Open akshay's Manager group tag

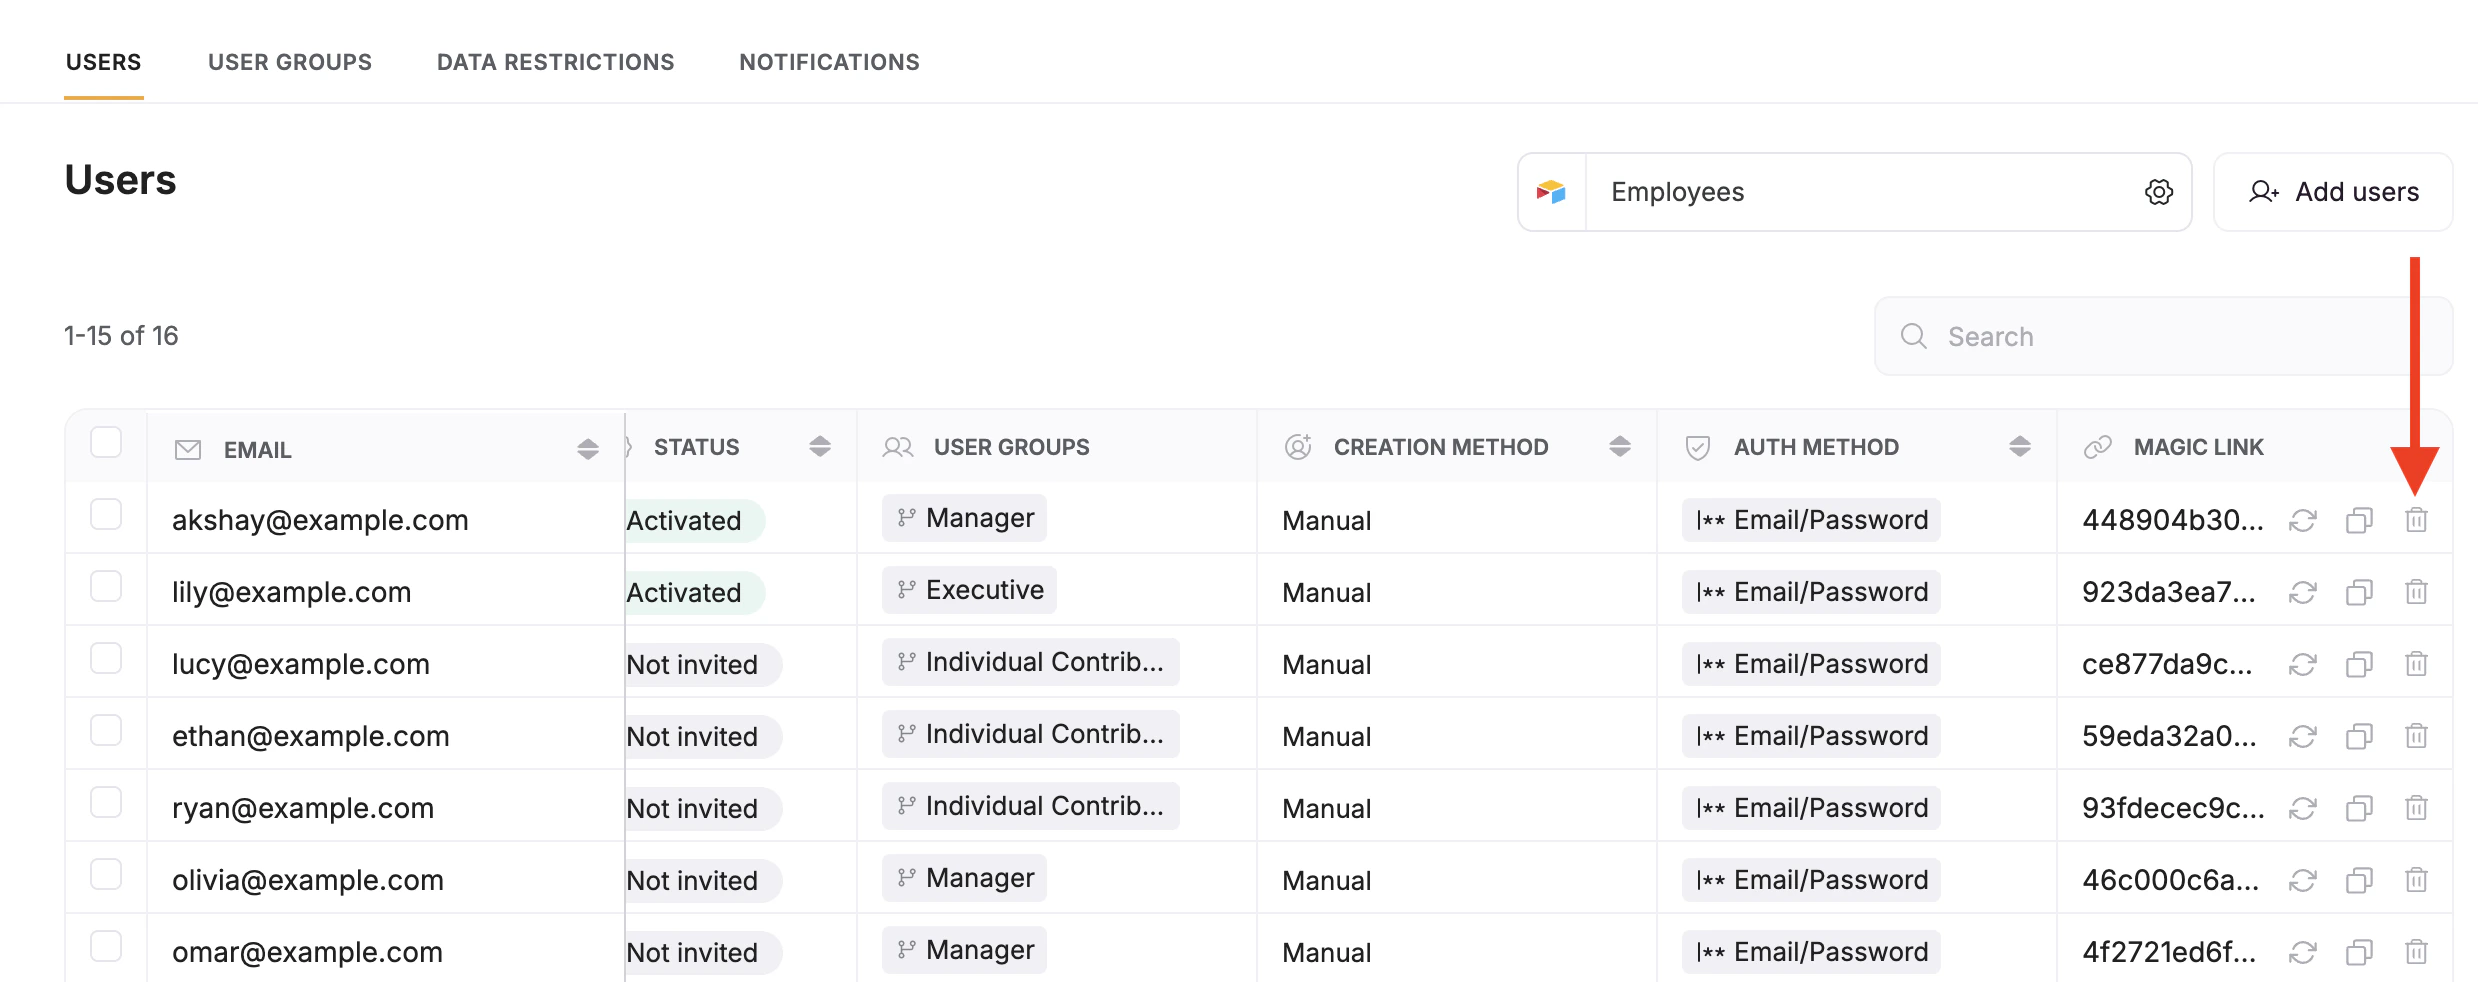964,518
